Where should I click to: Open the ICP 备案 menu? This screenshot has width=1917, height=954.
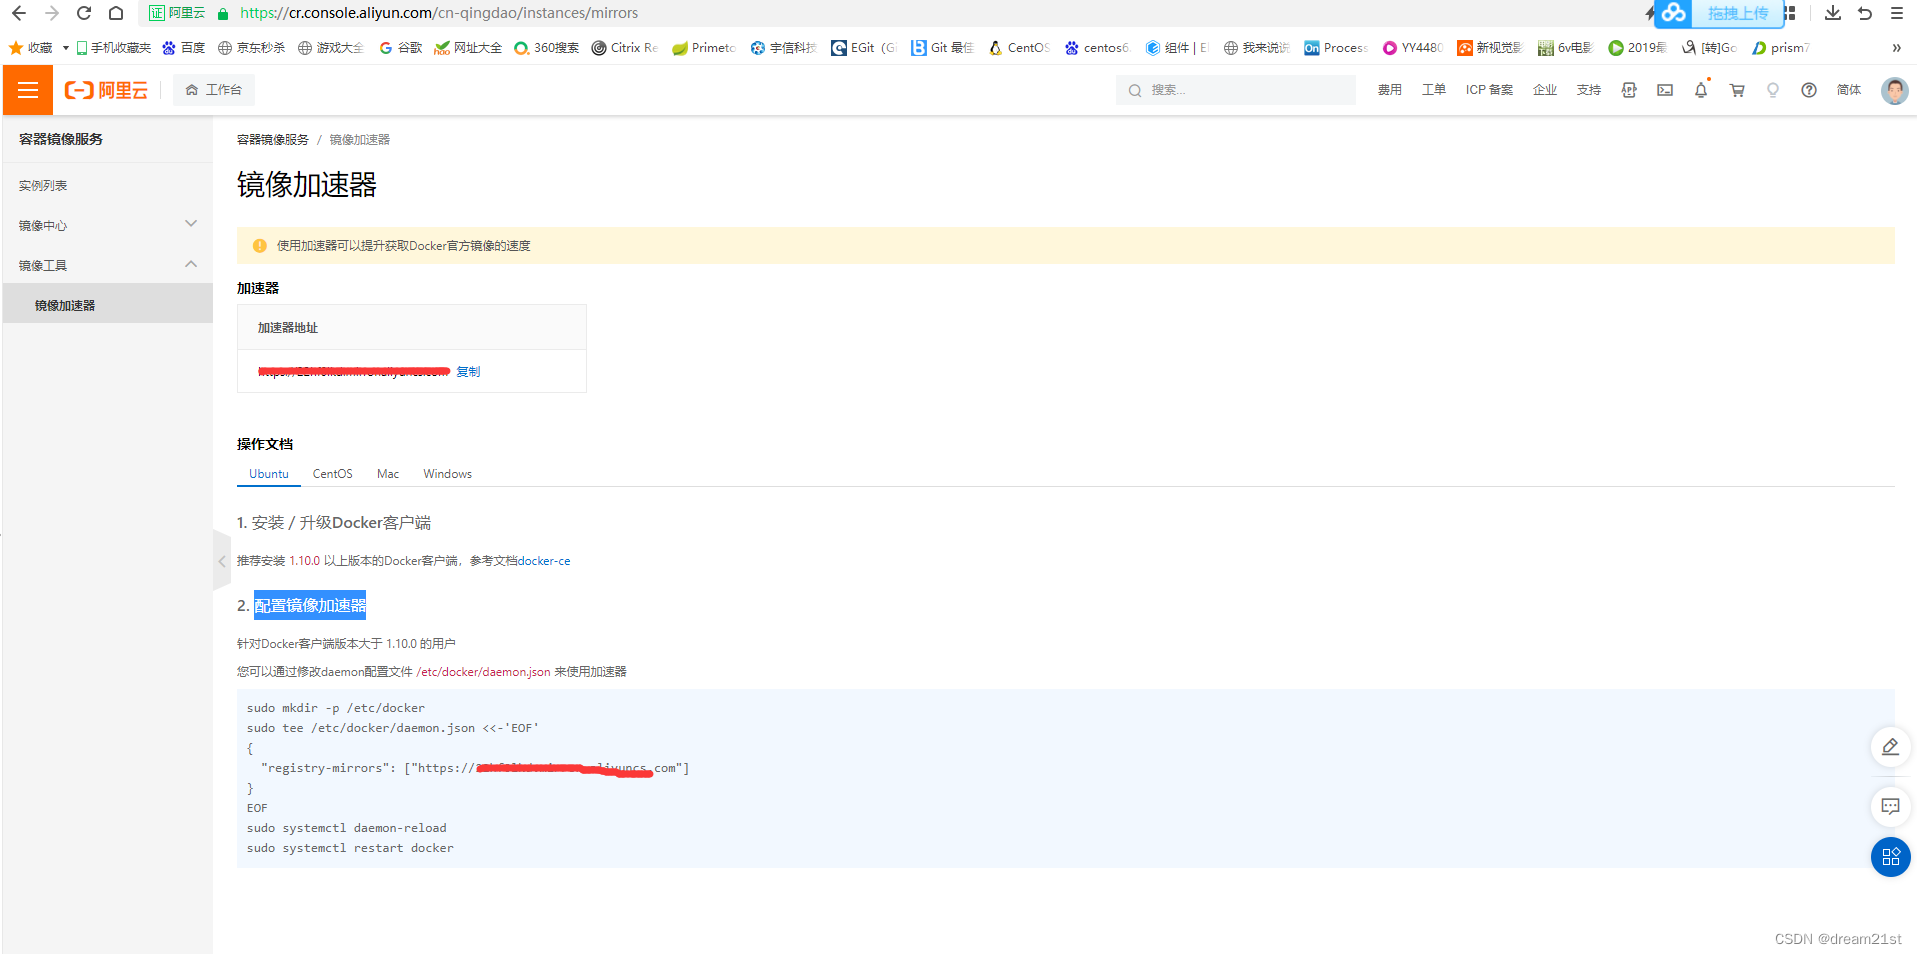coord(1489,90)
